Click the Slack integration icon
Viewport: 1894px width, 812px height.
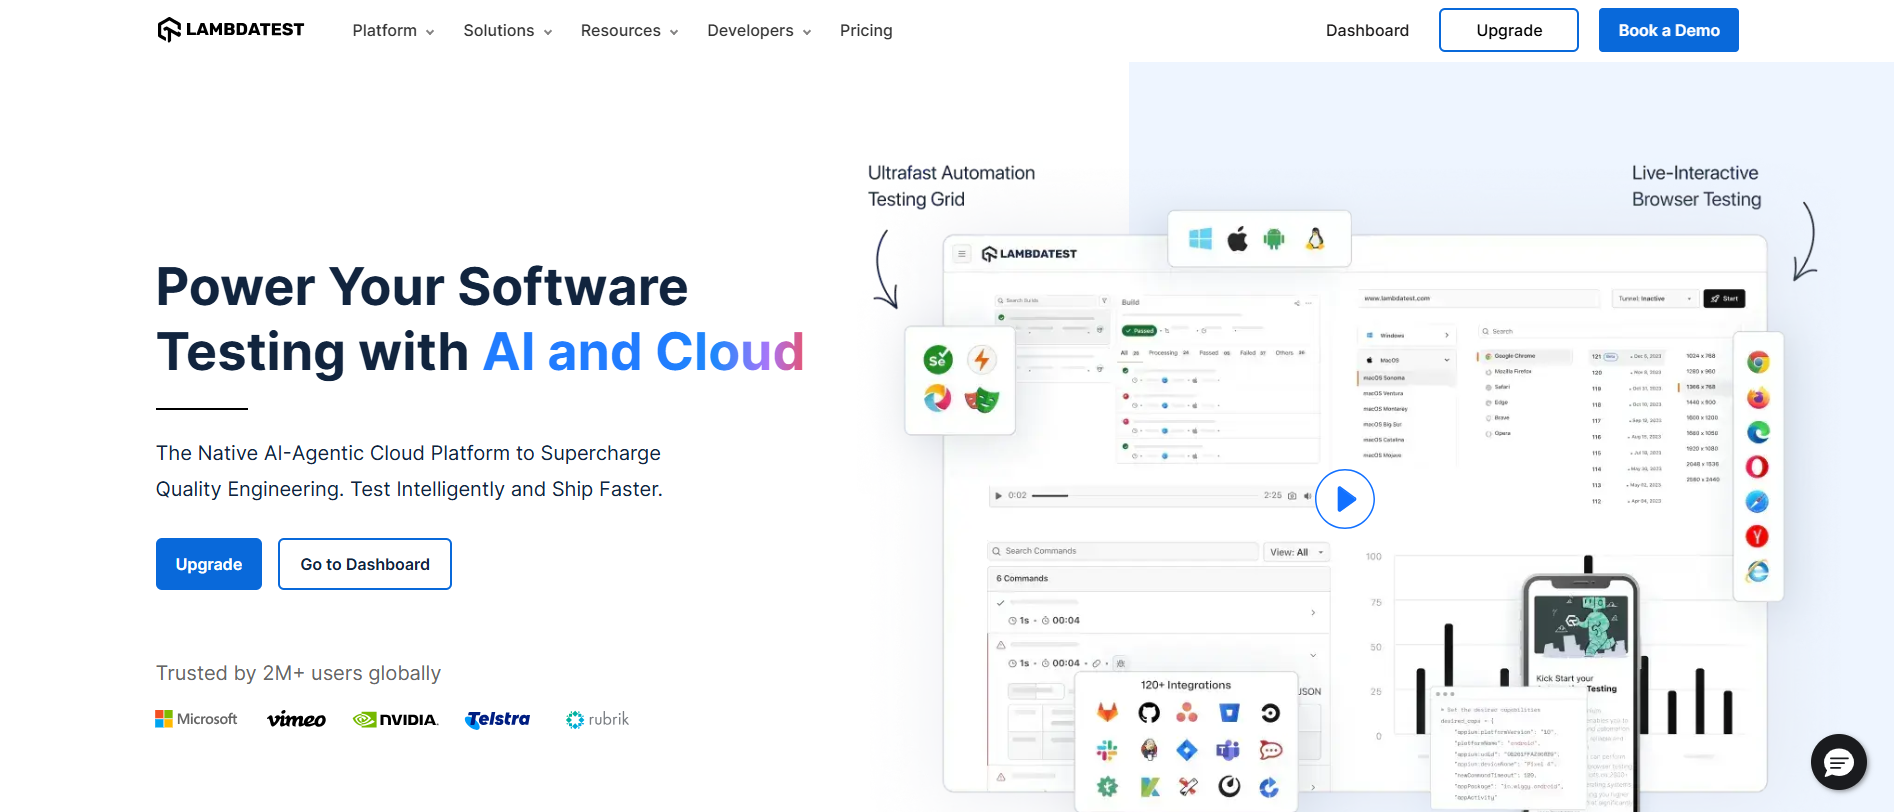[1107, 750]
